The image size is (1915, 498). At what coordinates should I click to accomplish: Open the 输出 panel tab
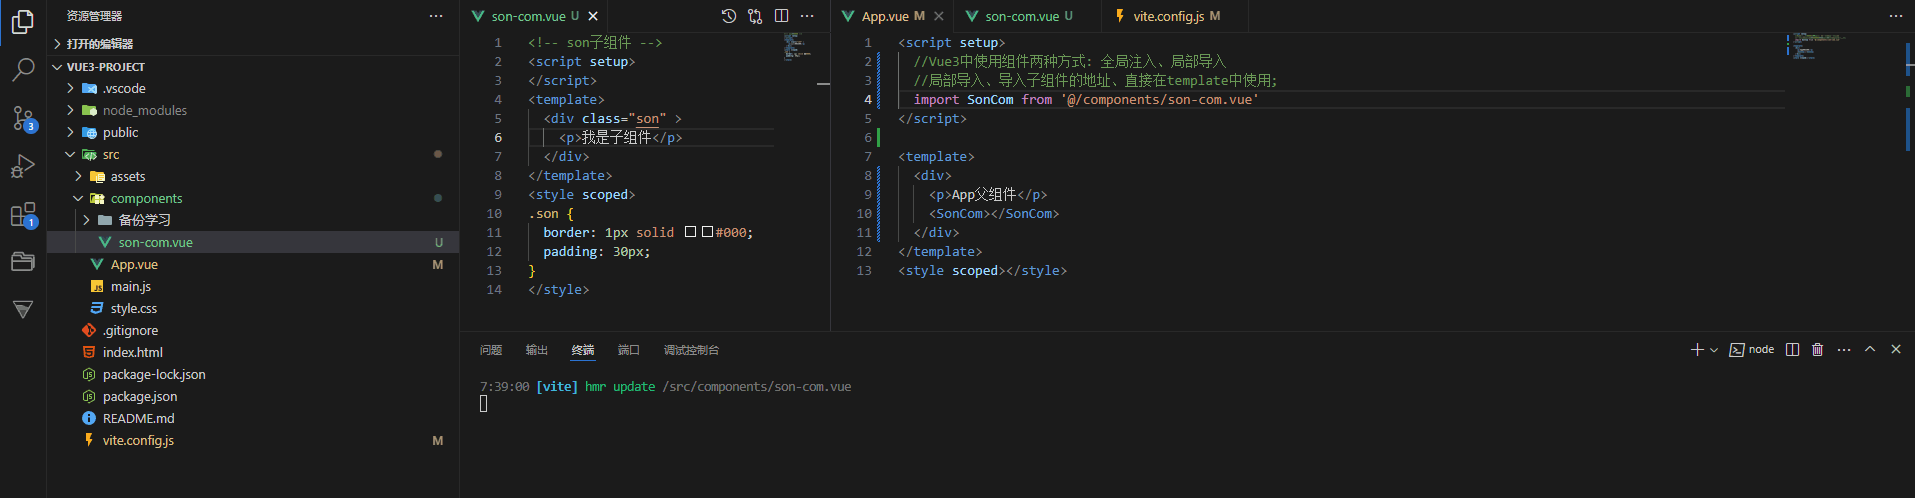tap(537, 350)
